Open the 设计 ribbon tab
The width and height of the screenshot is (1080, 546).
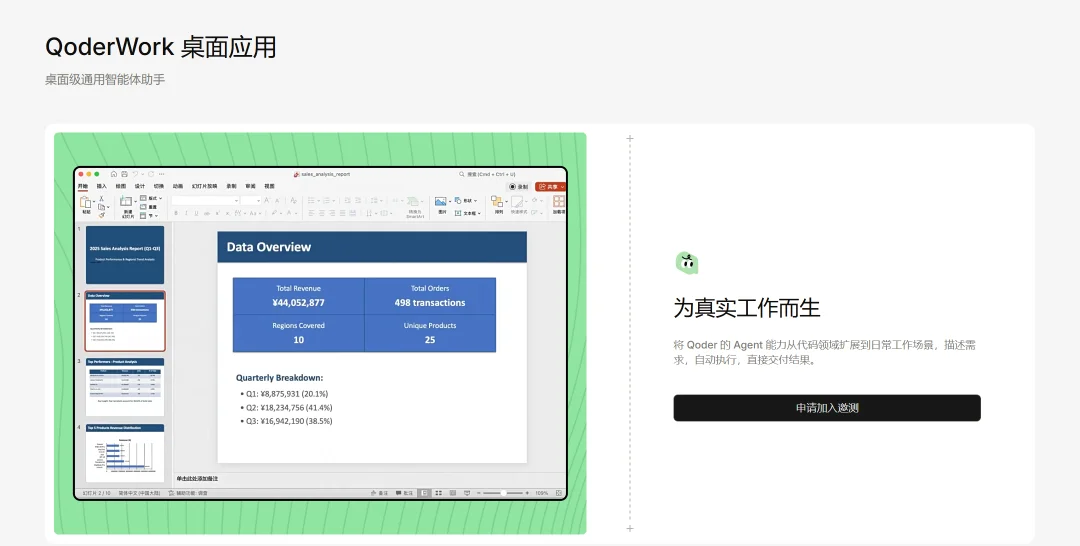click(140, 187)
